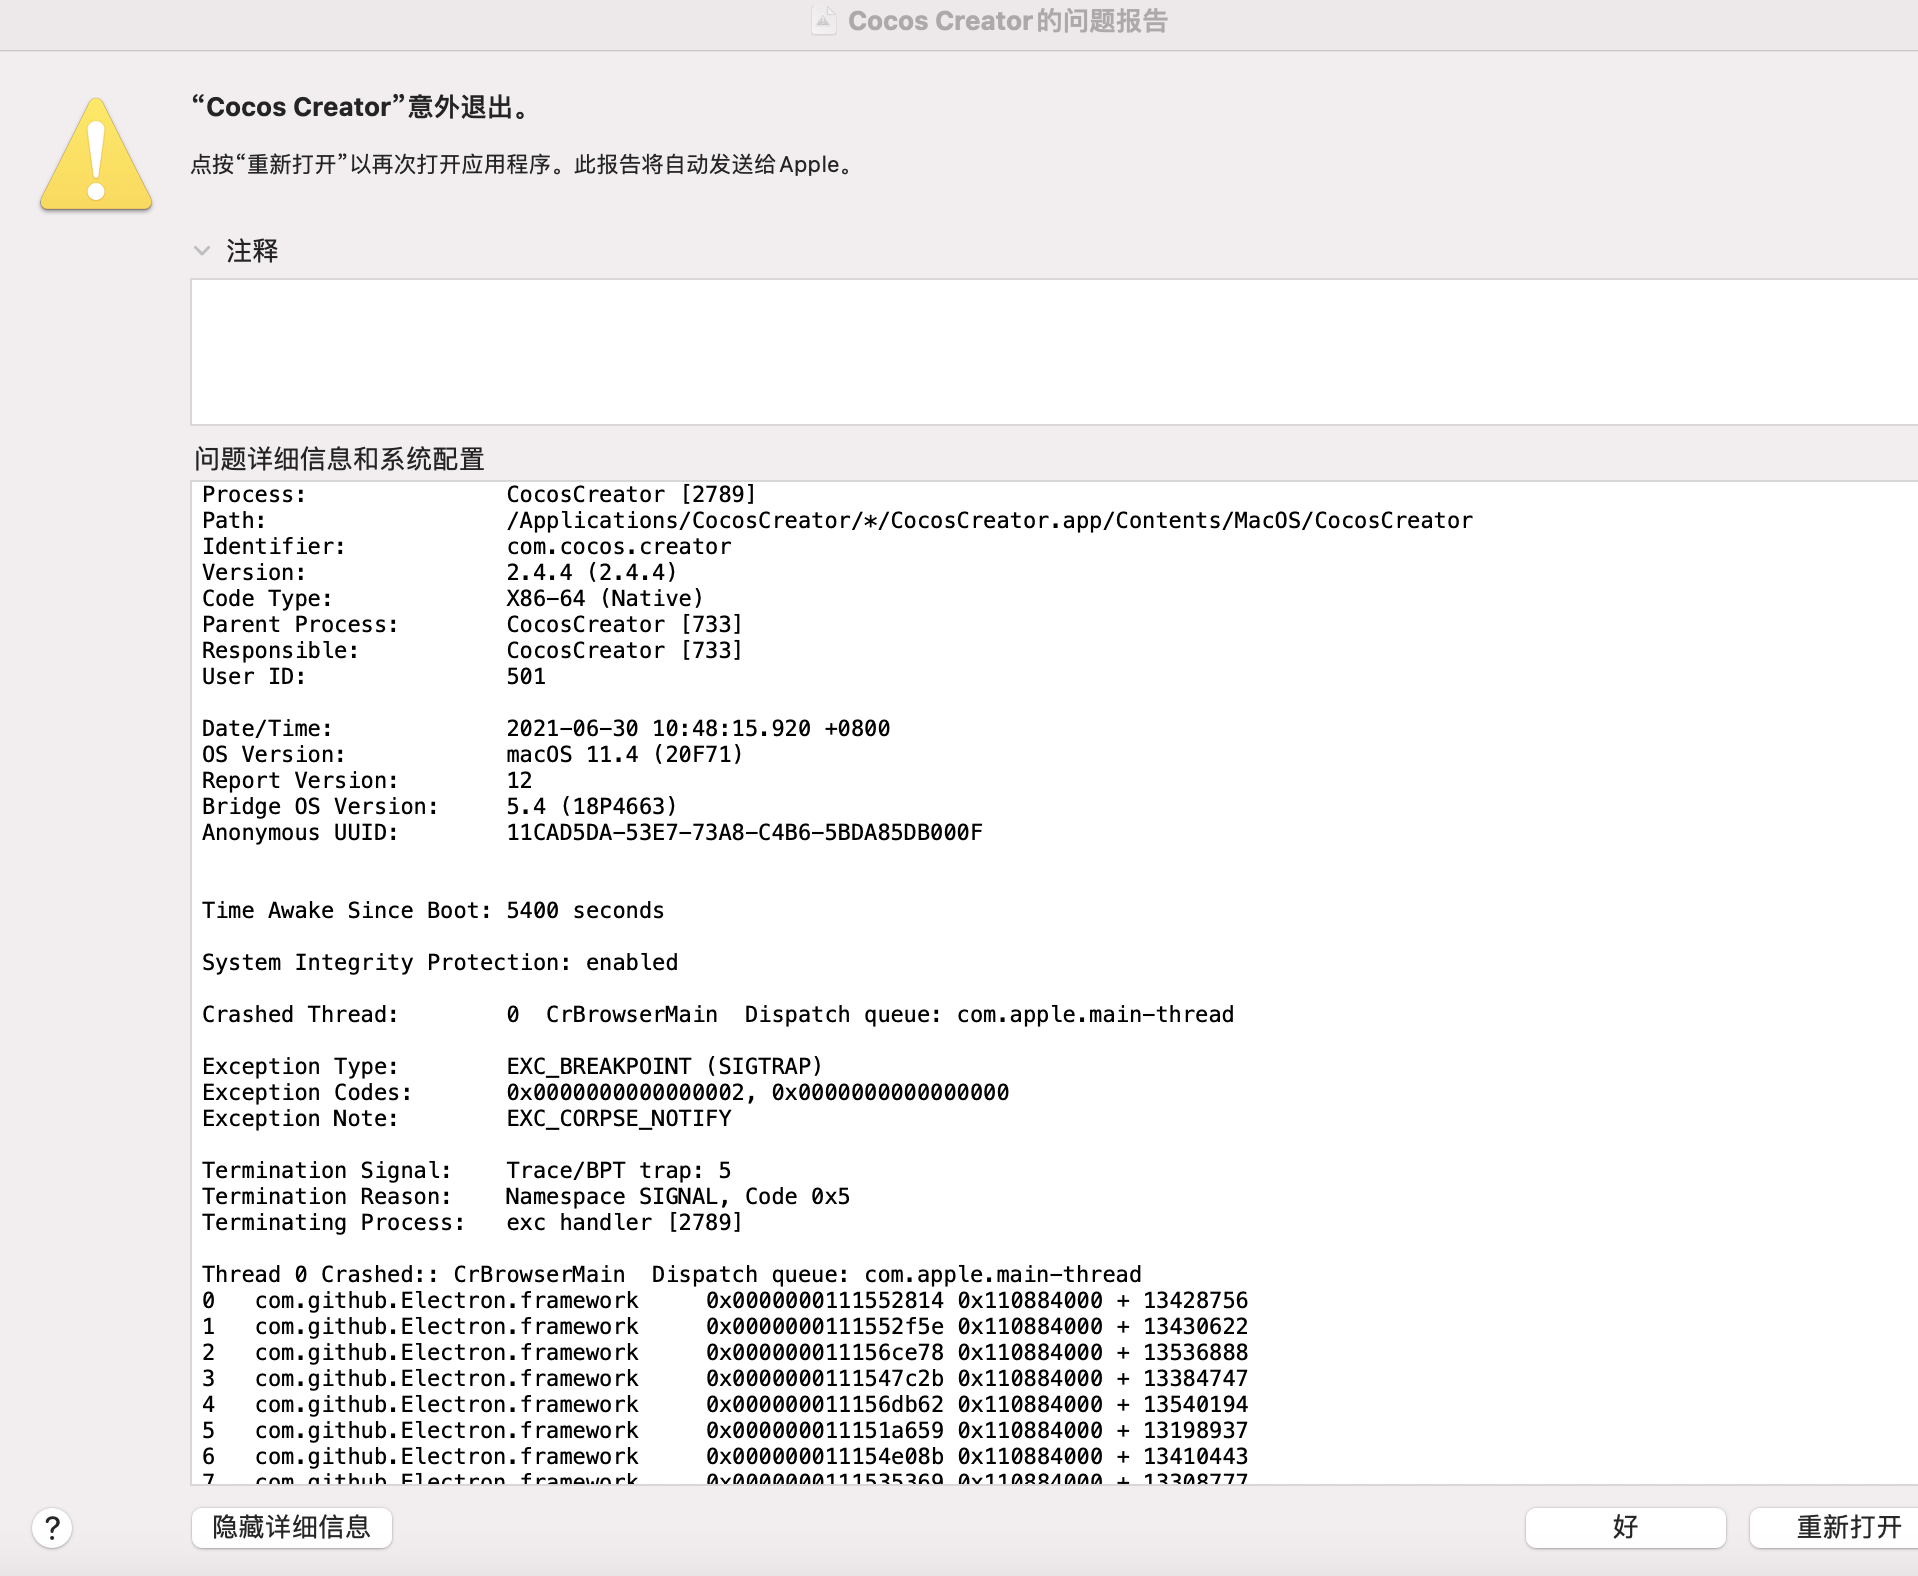The image size is (1918, 1576).
Task: Click the Exception Codes line
Action: tap(606, 1092)
